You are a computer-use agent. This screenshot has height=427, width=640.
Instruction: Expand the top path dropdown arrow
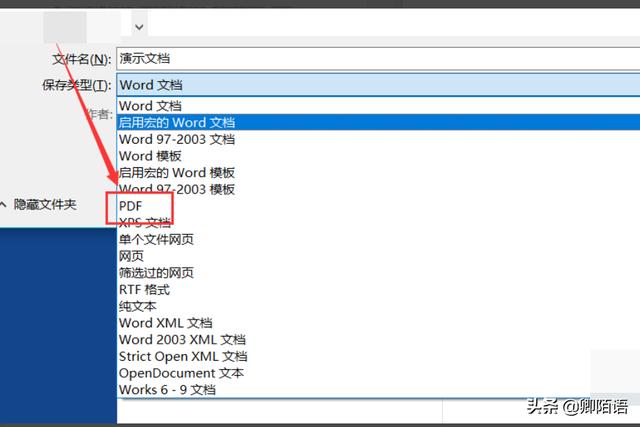(x=139, y=26)
